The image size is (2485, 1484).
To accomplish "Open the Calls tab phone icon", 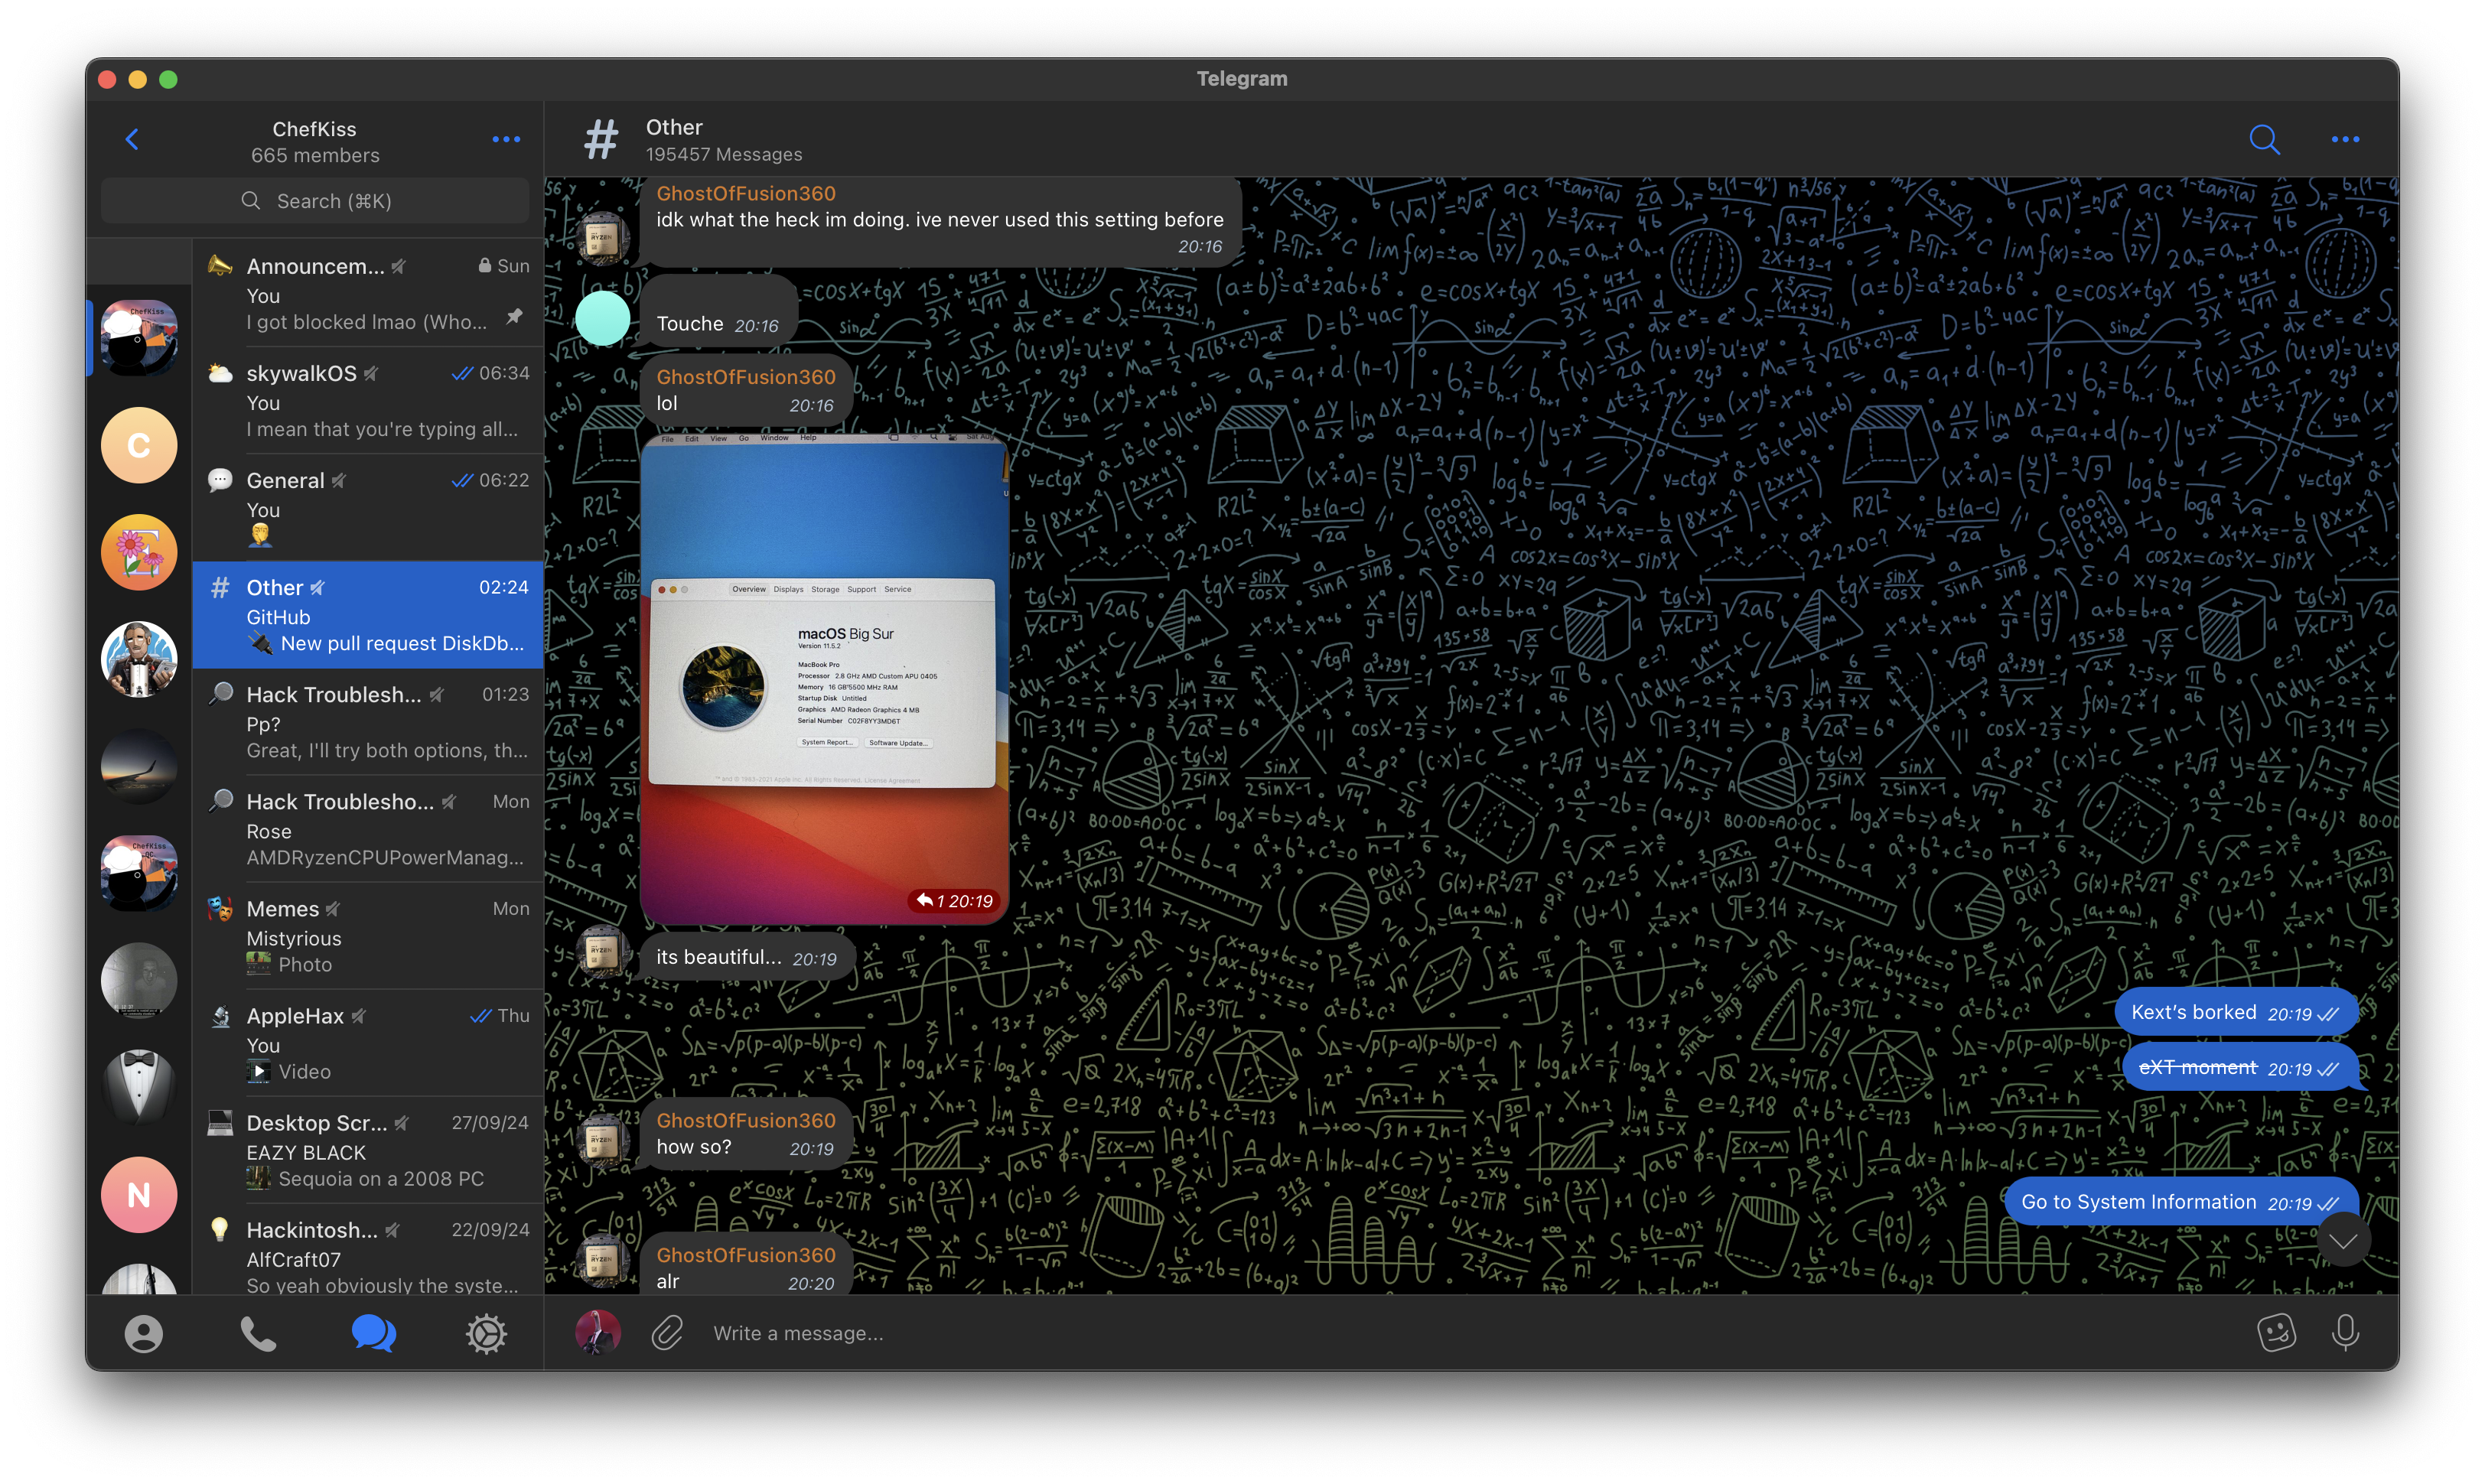I will [258, 1334].
